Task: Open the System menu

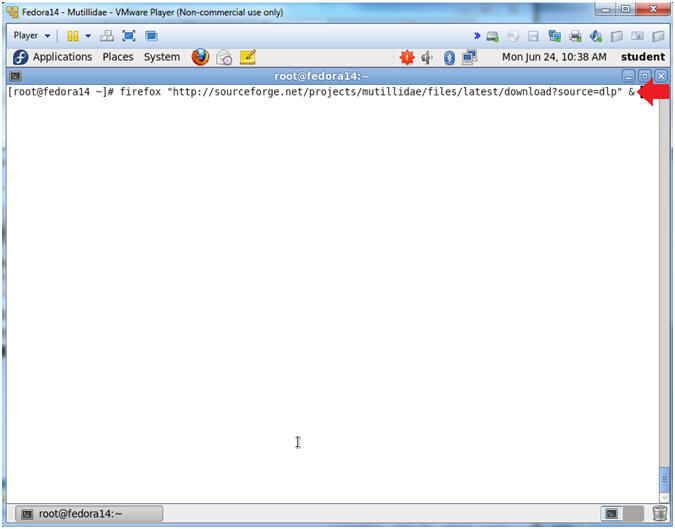Action: 162,57
